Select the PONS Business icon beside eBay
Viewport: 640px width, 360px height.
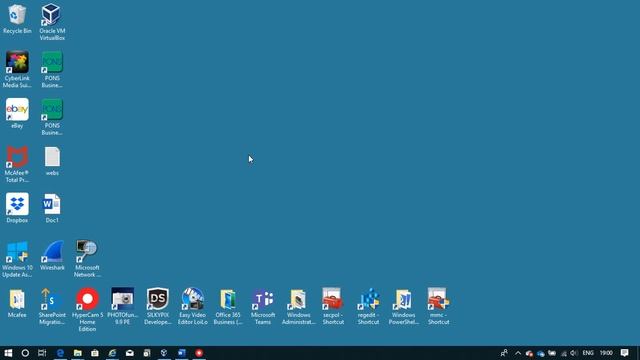point(52,116)
